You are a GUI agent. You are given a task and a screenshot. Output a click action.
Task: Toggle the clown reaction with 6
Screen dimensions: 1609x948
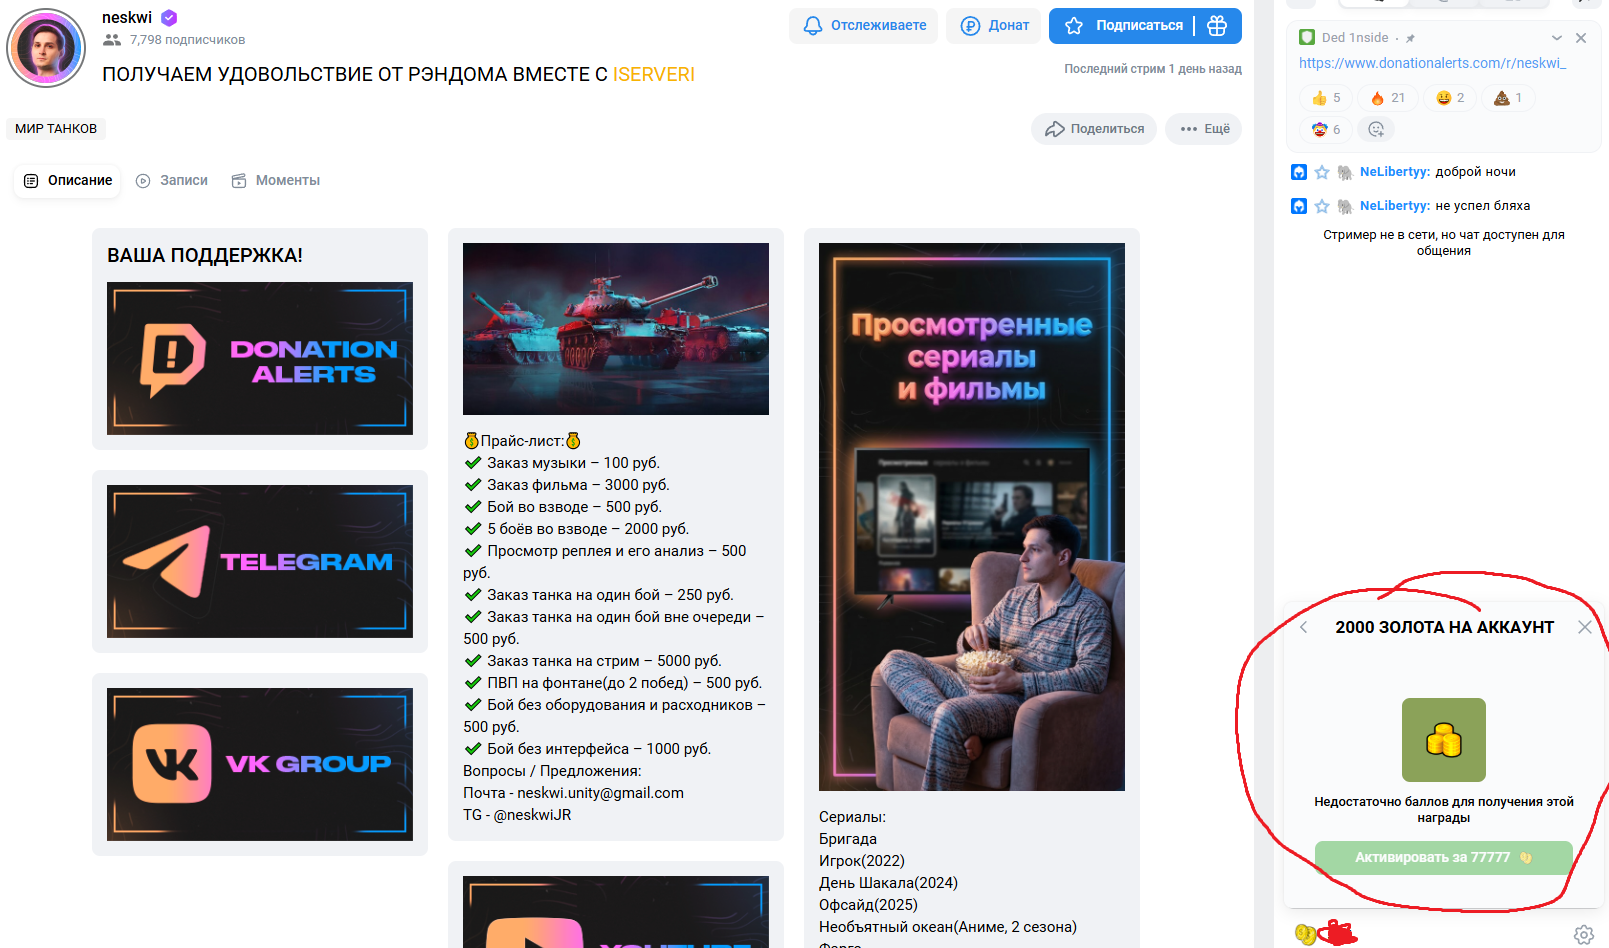point(1326,129)
